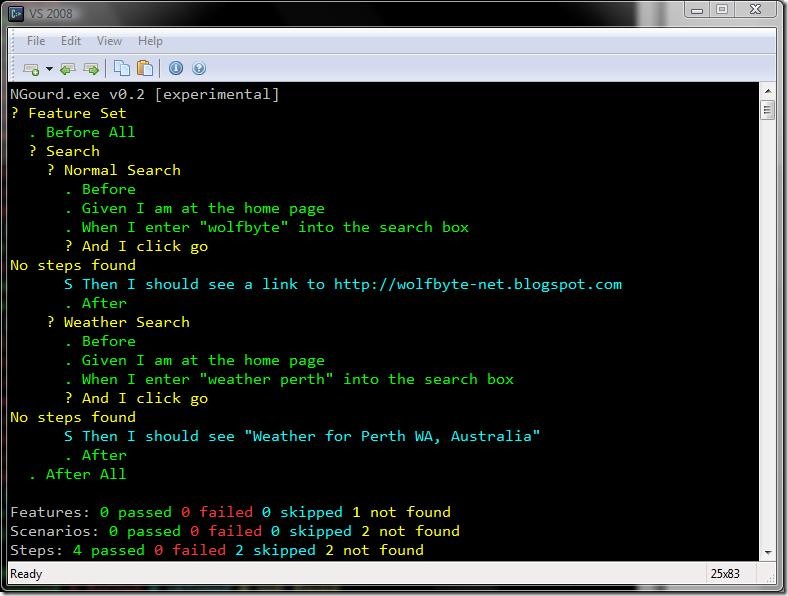Click the Ready status bar text

pyautogui.click(x=26, y=573)
